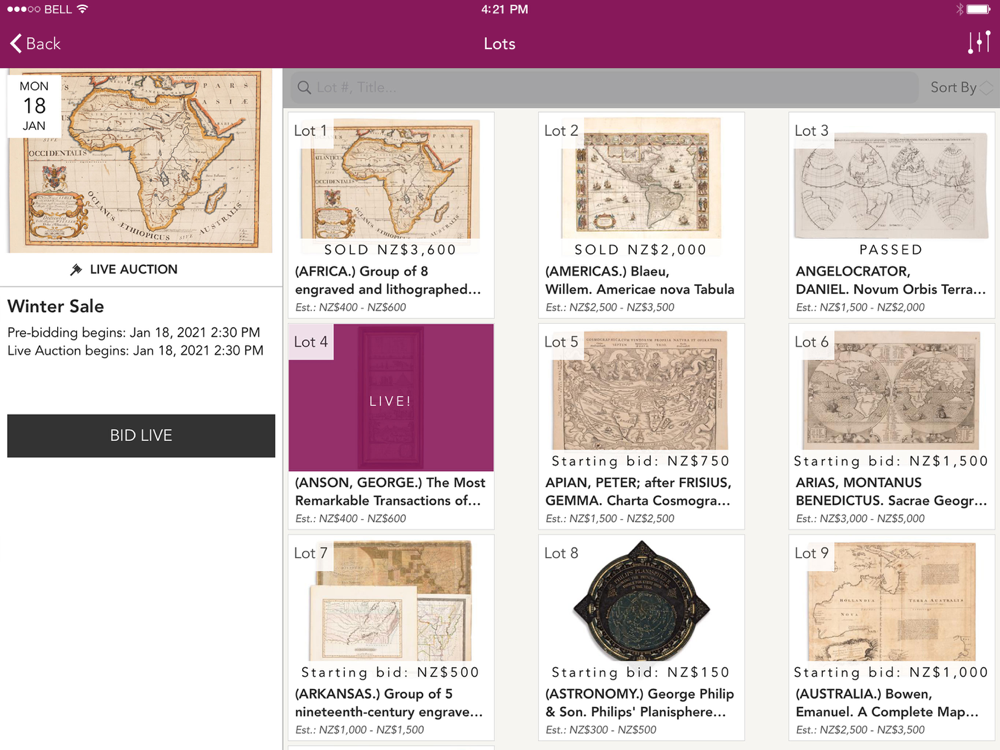
Task: Tap the Wi-Fi status icon
Action: [x=82, y=9]
